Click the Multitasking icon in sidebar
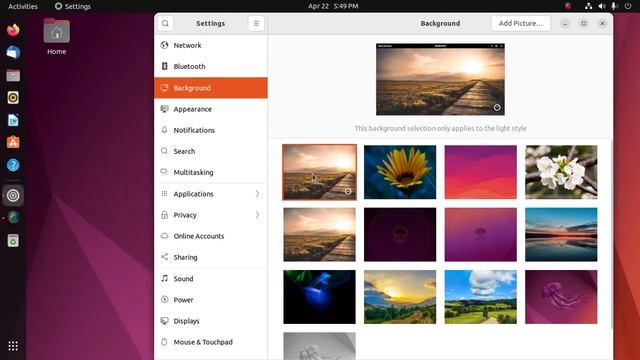 (x=164, y=172)
